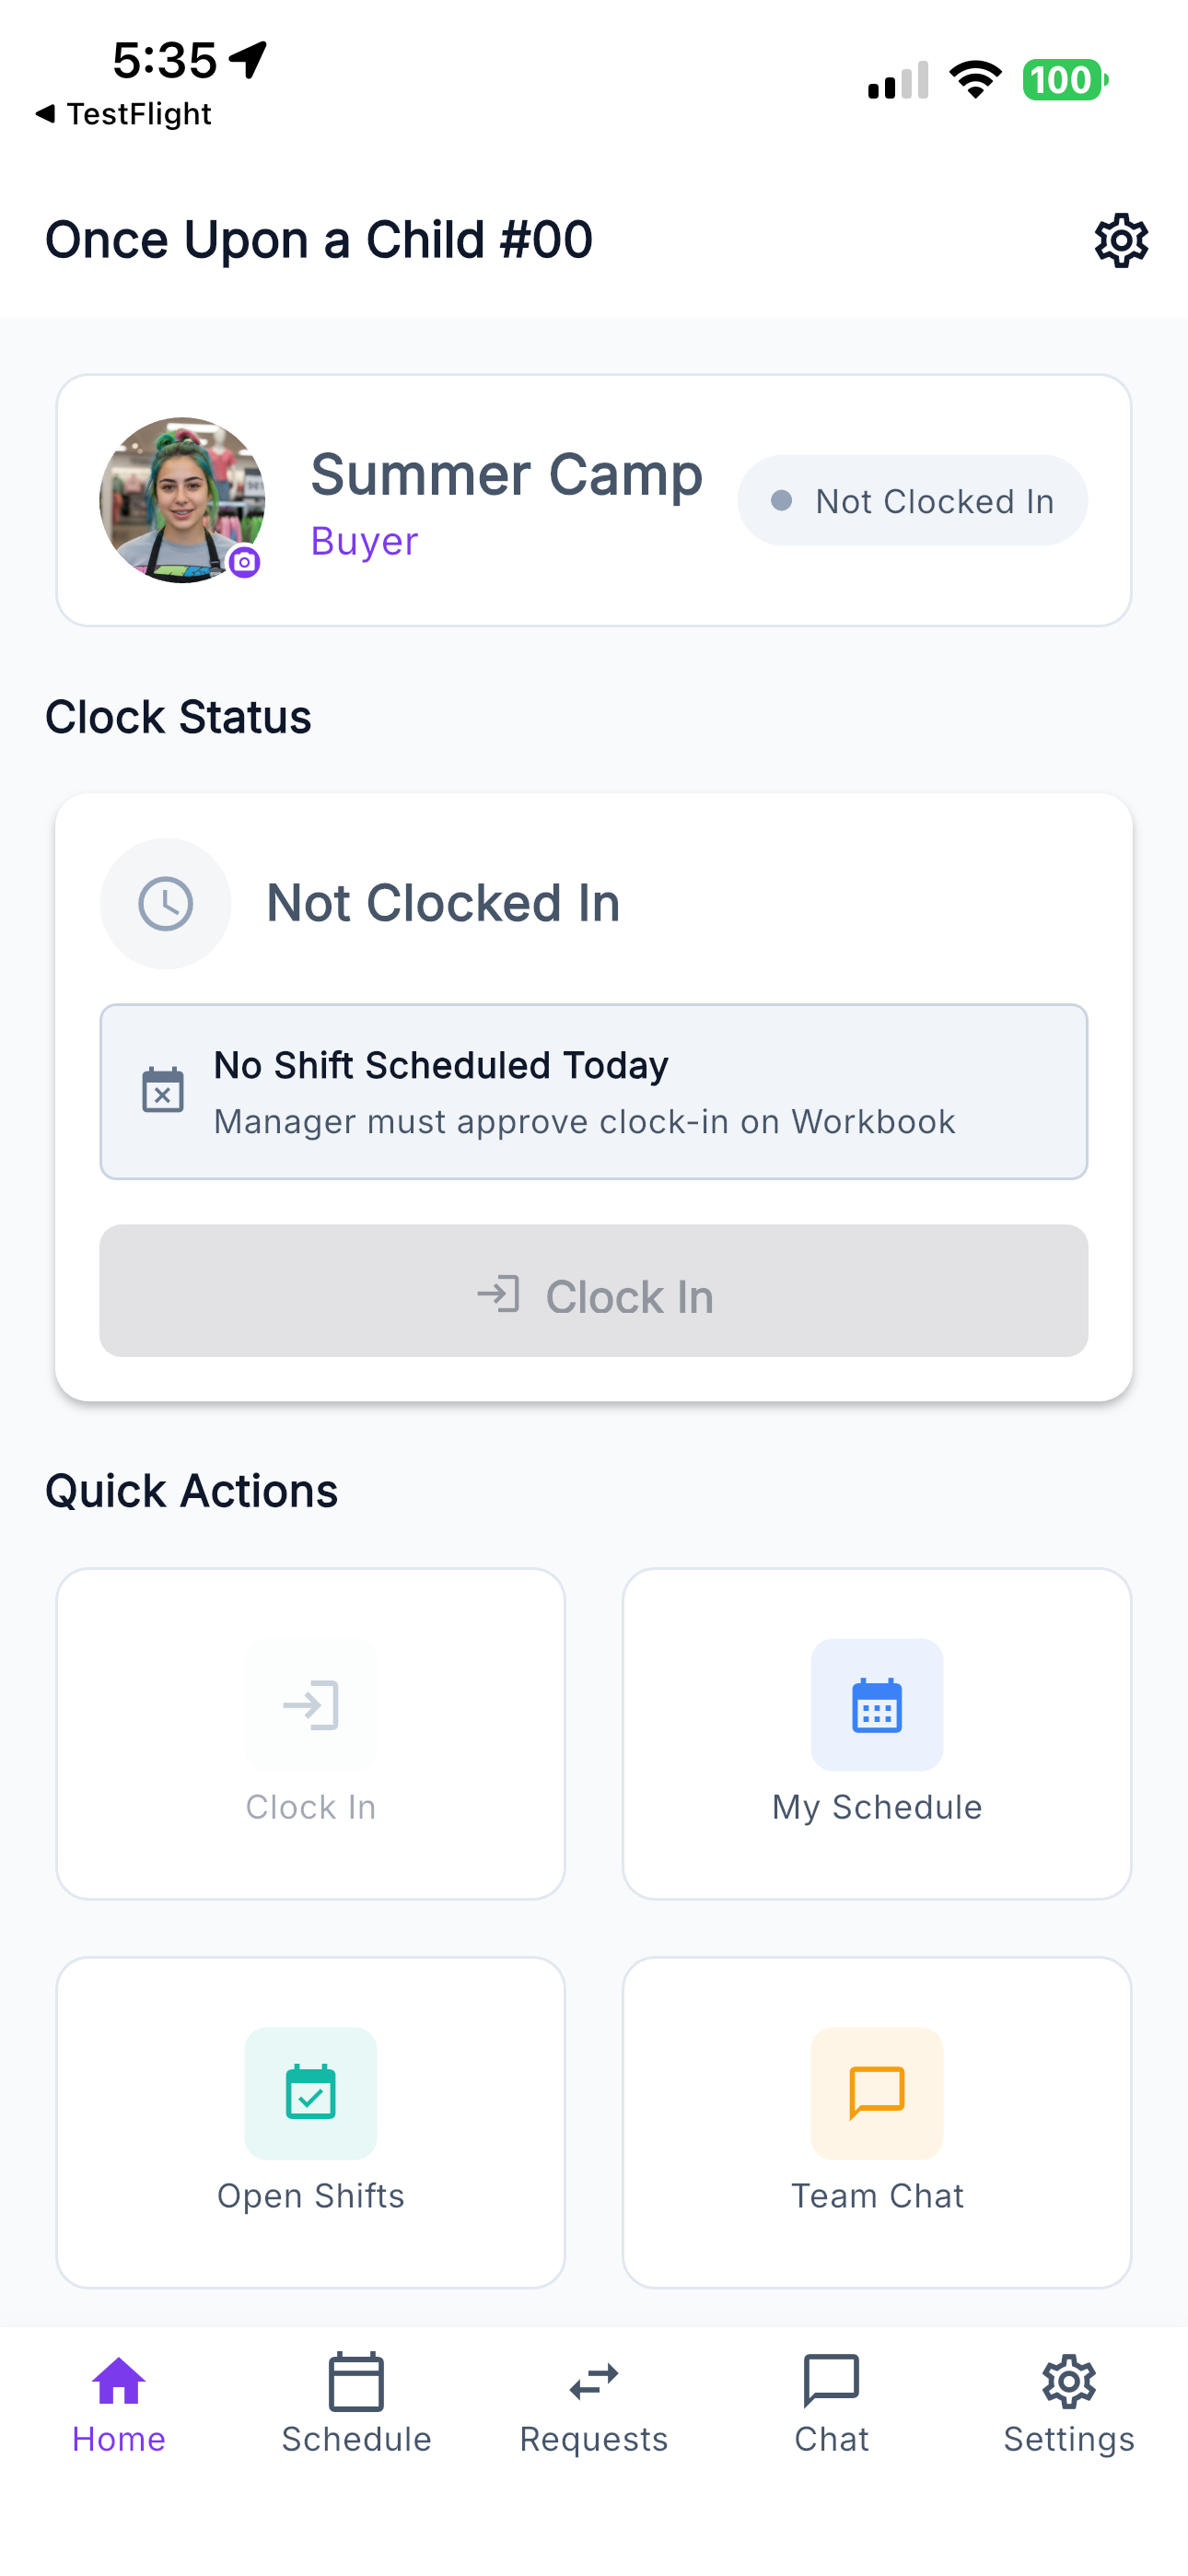Tap the Once Upon a Child #00 title

click(319, 240)
